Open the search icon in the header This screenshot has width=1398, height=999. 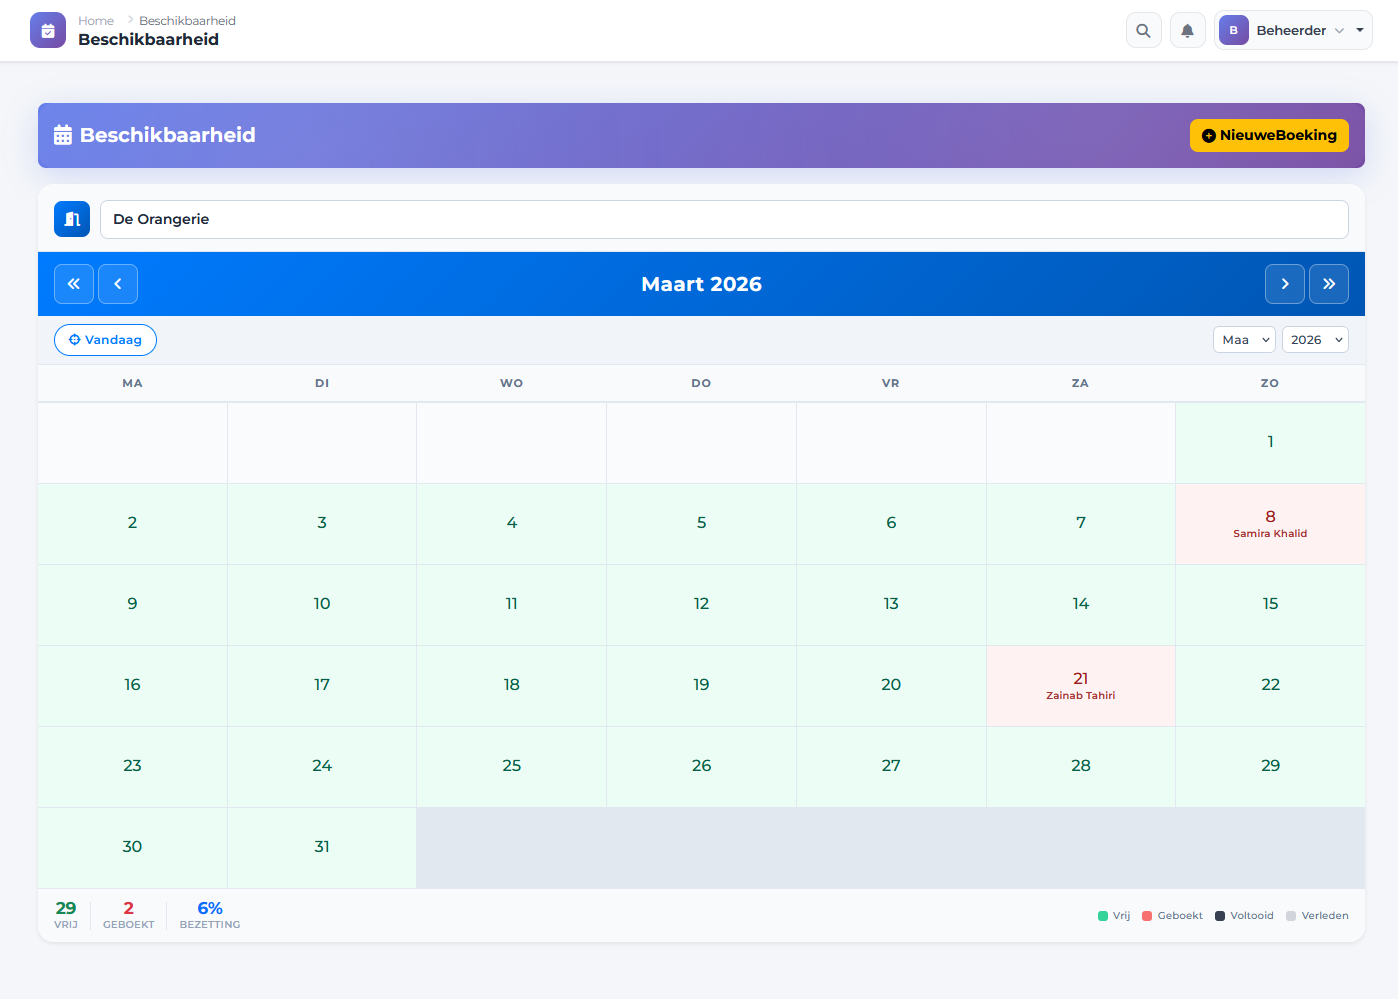[x=1143, y=30]
